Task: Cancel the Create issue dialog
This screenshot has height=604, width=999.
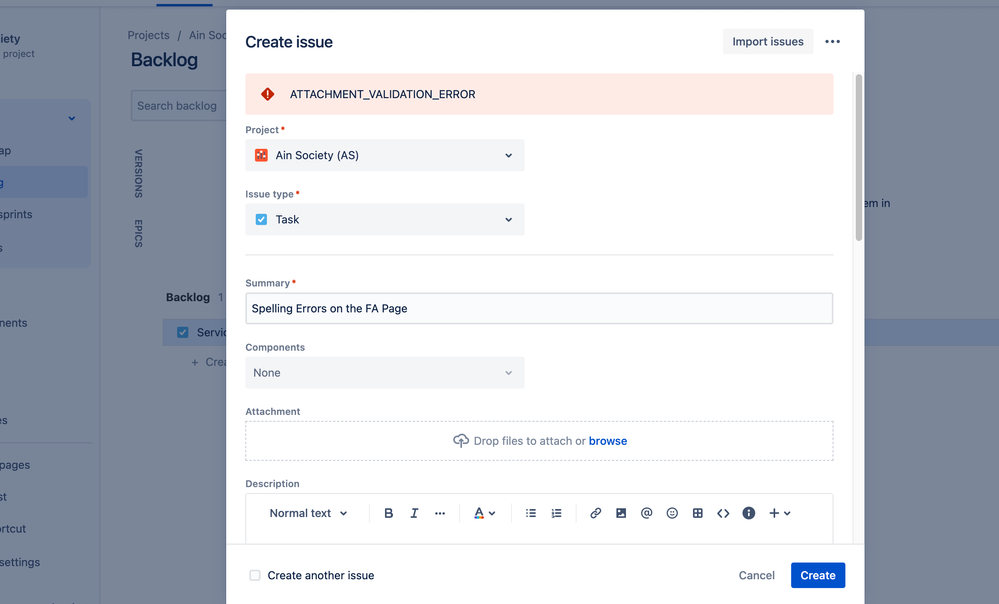Action: coord(756,575)
